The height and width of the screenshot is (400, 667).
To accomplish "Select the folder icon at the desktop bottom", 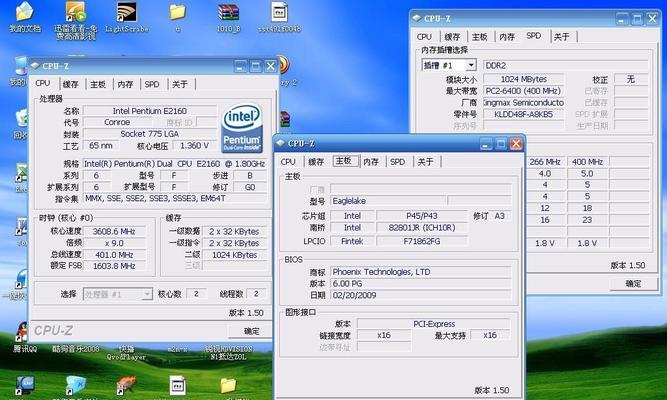I will click(x=228, y=386).
